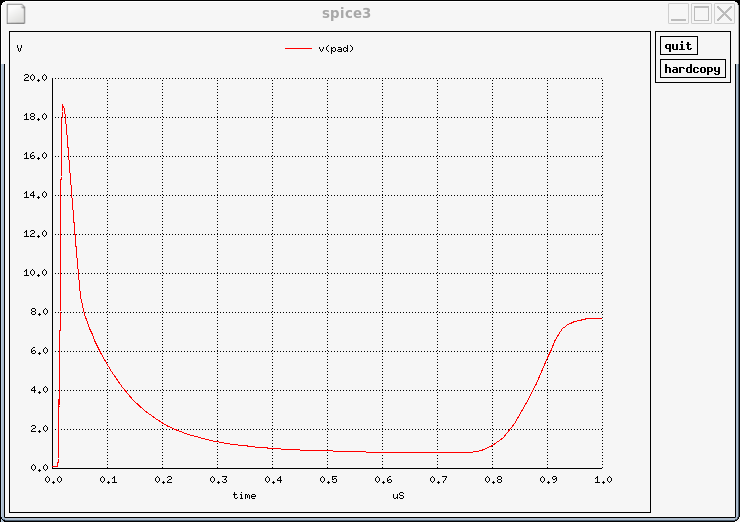Click the peak of the v(pad) curve

click(62, 105)
